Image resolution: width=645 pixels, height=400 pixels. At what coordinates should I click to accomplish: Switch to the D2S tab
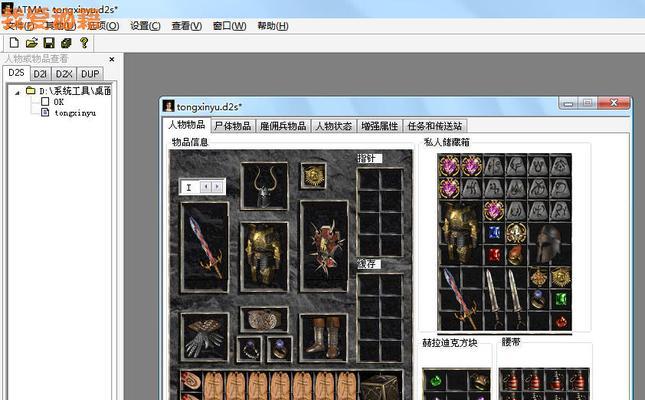16,73
